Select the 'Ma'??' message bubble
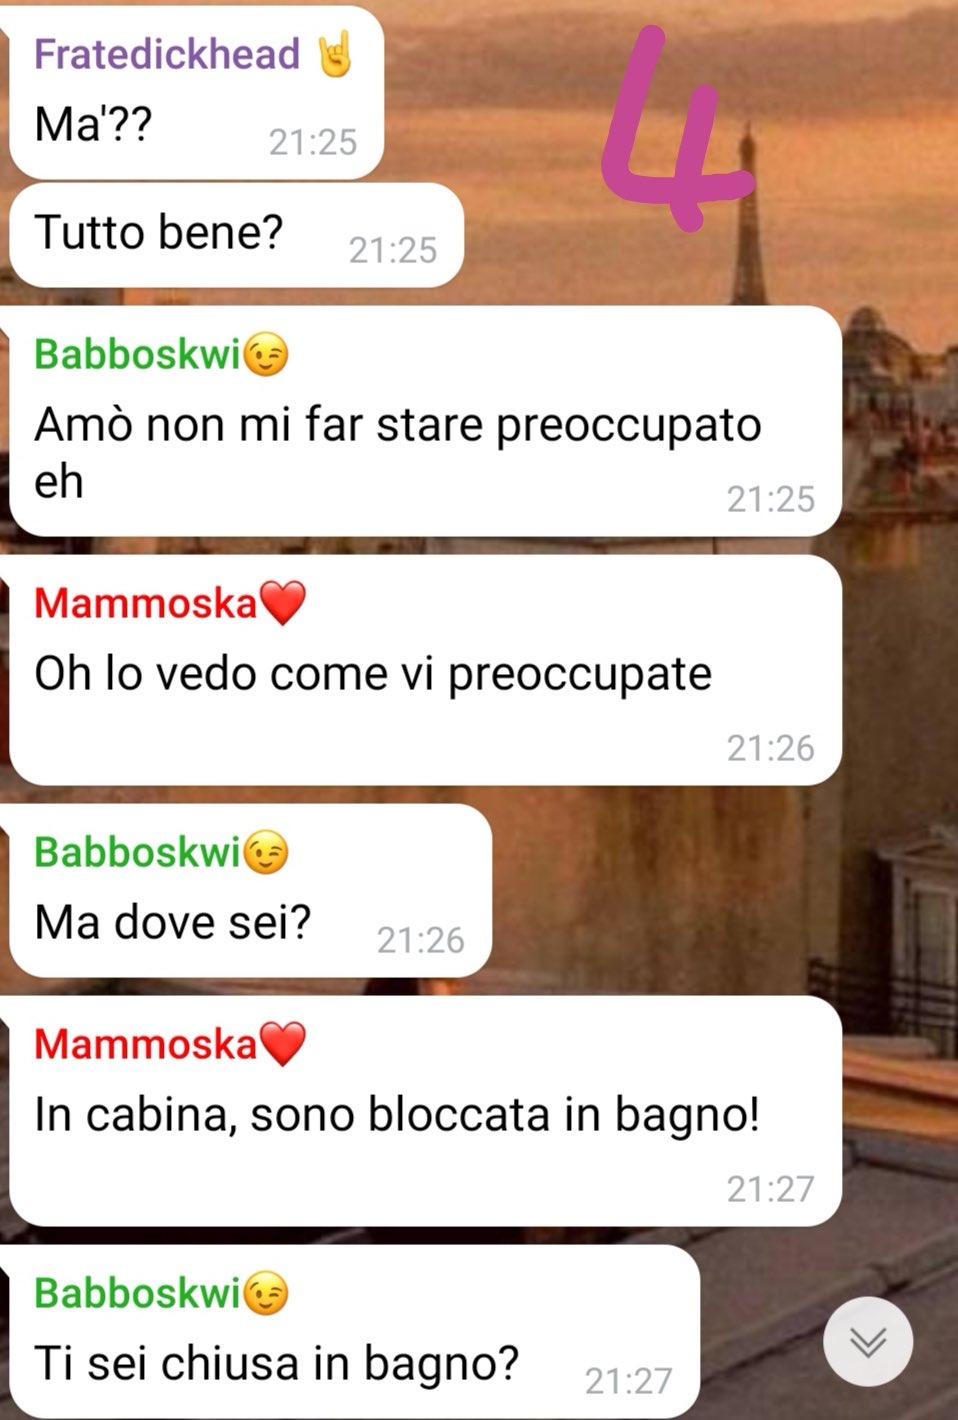Image resolution: width=958 pixels, height=1420 pixels. pyautogui.click(x=196, y=93)
